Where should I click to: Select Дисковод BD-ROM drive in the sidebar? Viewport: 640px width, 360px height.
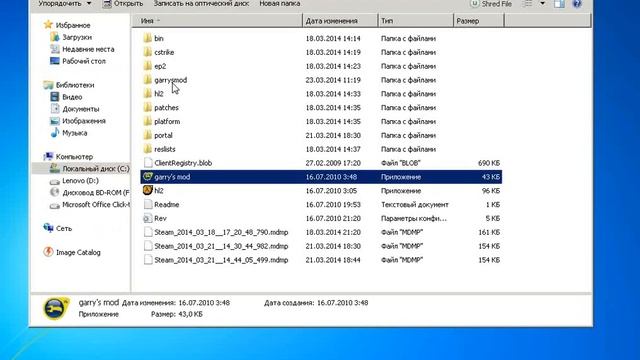(x=89, y=192)
